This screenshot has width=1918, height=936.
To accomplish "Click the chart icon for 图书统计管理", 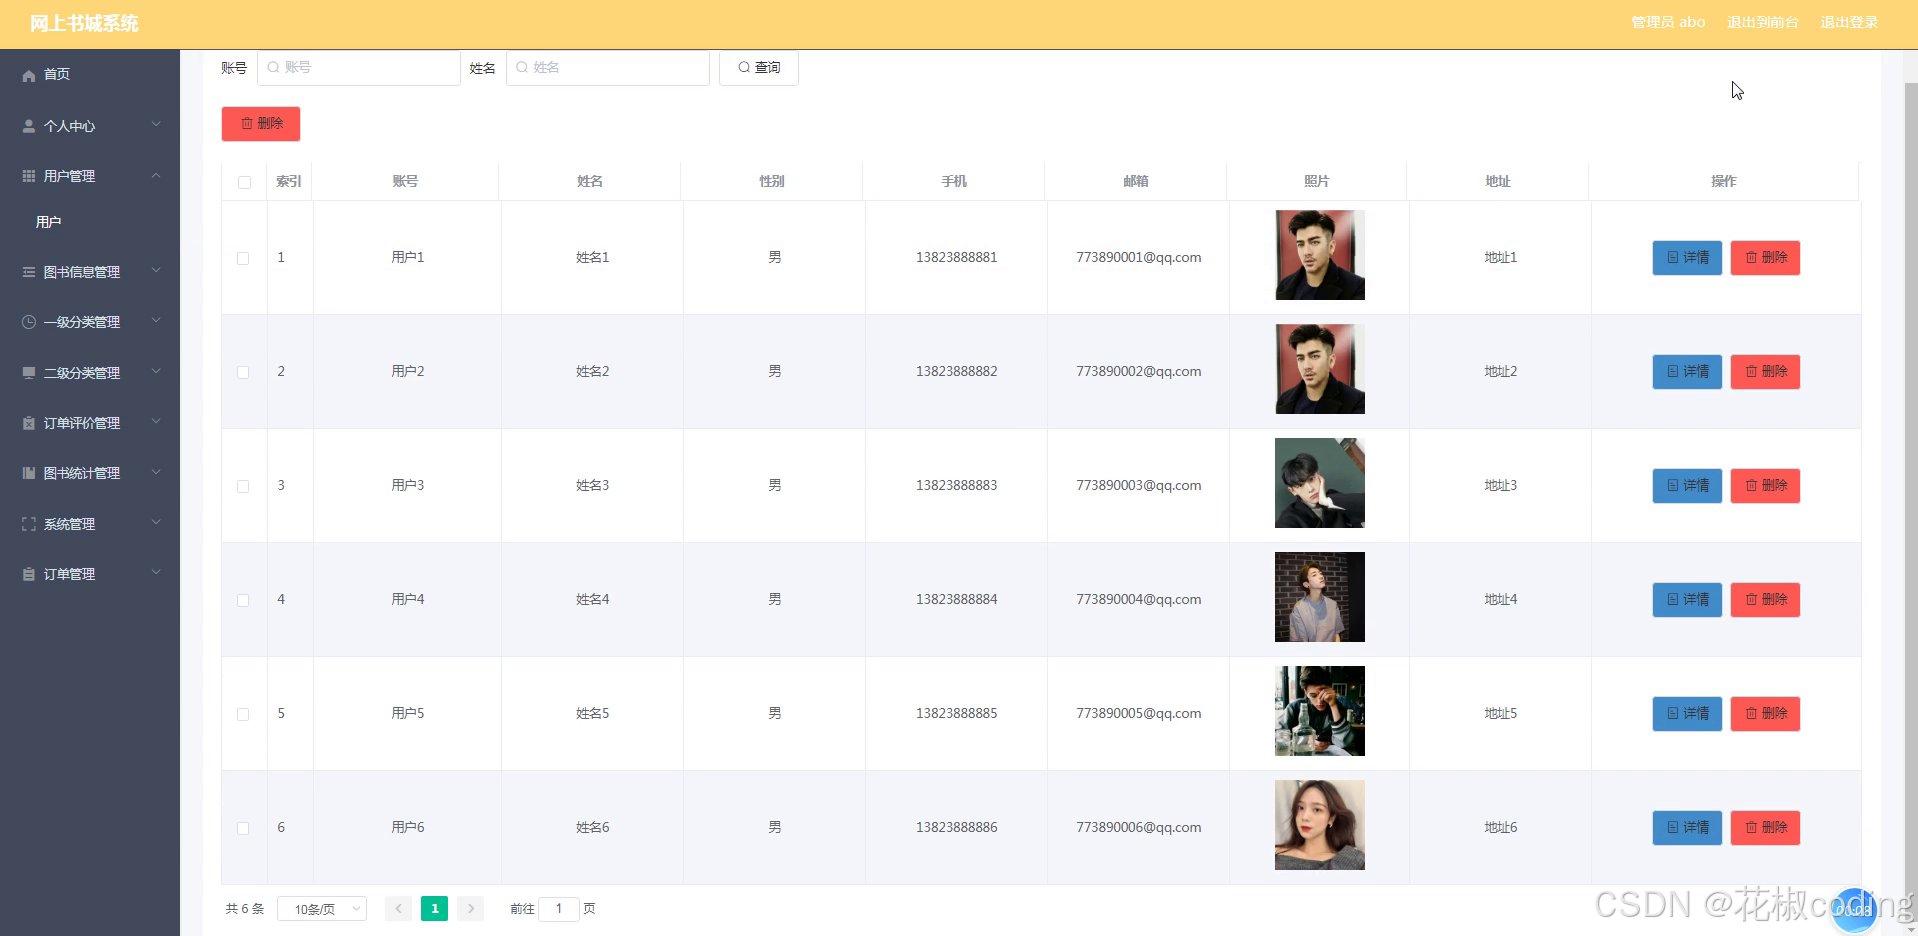I will tap(29, 473).
